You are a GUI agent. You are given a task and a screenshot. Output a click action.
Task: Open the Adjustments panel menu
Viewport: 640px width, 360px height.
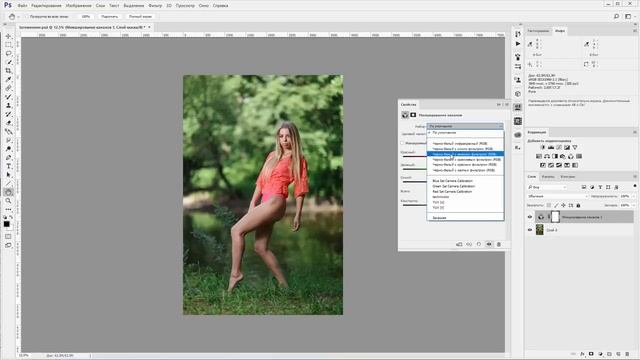click(x=635, y=132)
